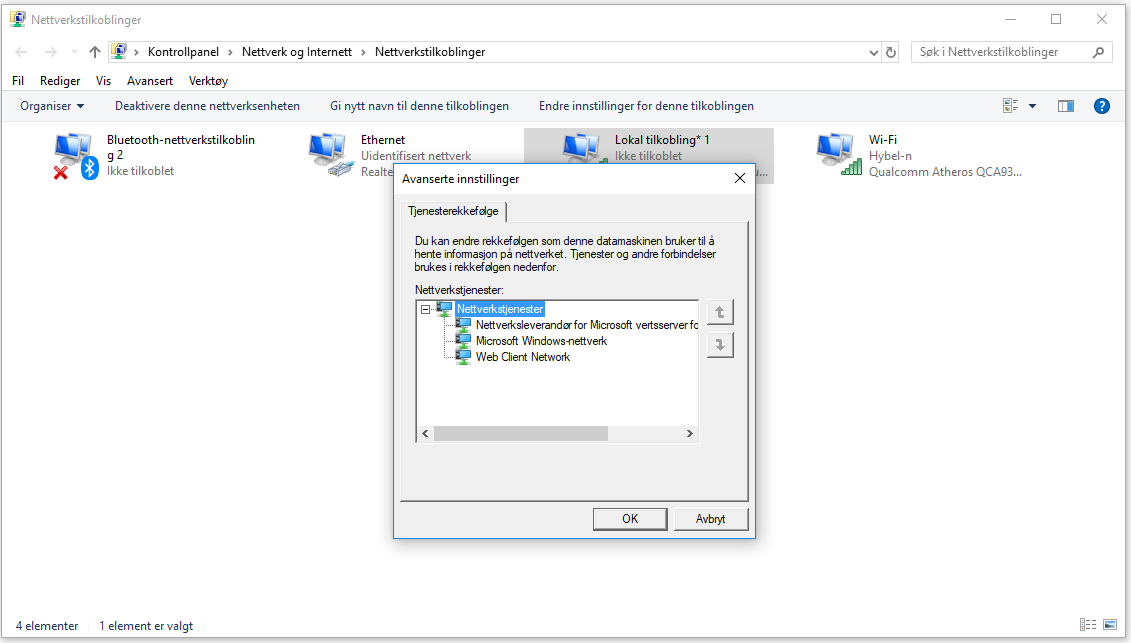Open the Vis menu
The image size is (1131, 643).
(x=103, y=81)
